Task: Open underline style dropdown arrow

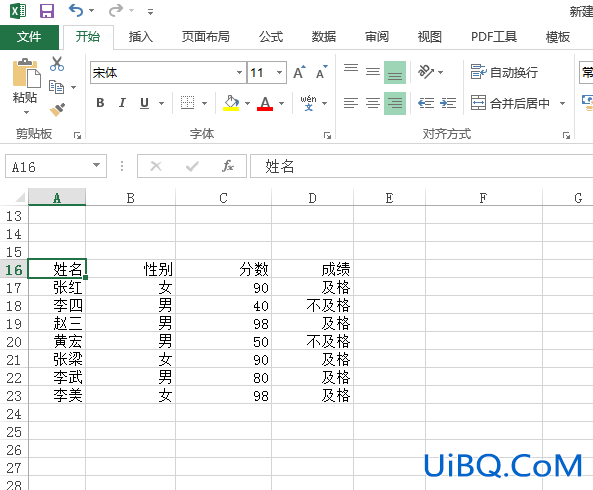Action: [161, 103]
